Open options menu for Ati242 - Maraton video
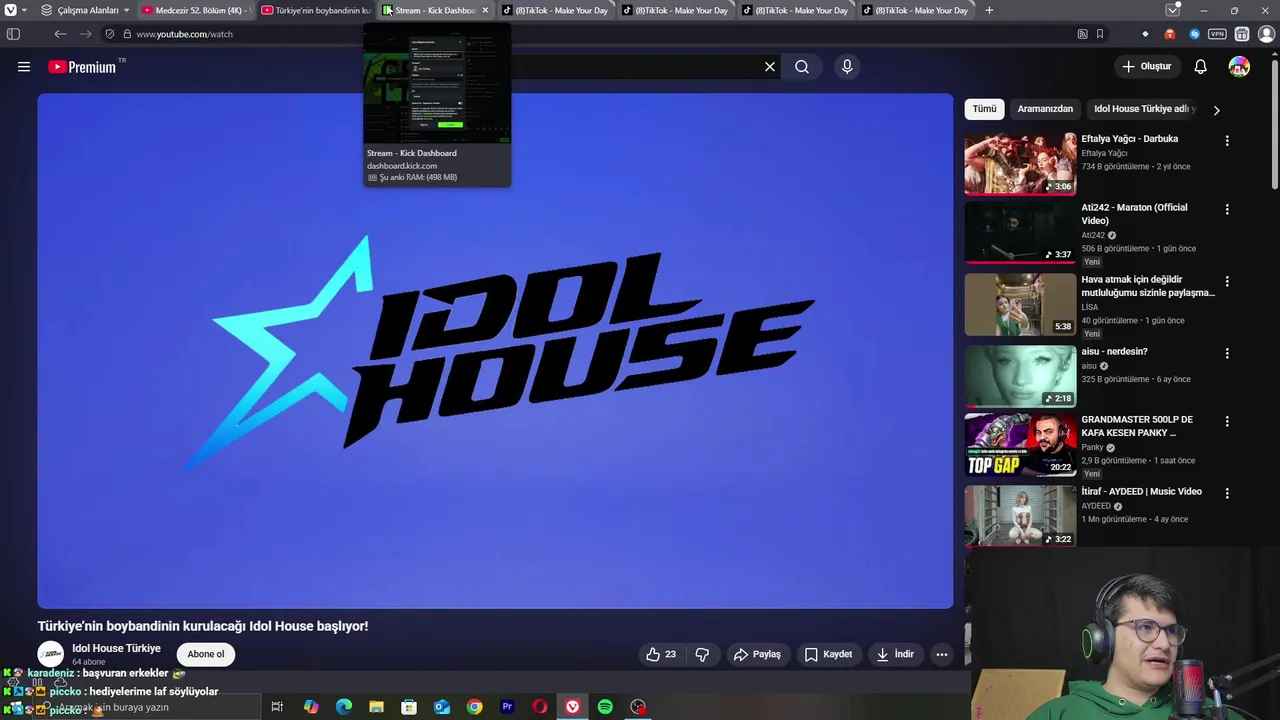The image size is (1280, 720). tap(1227, 210)
